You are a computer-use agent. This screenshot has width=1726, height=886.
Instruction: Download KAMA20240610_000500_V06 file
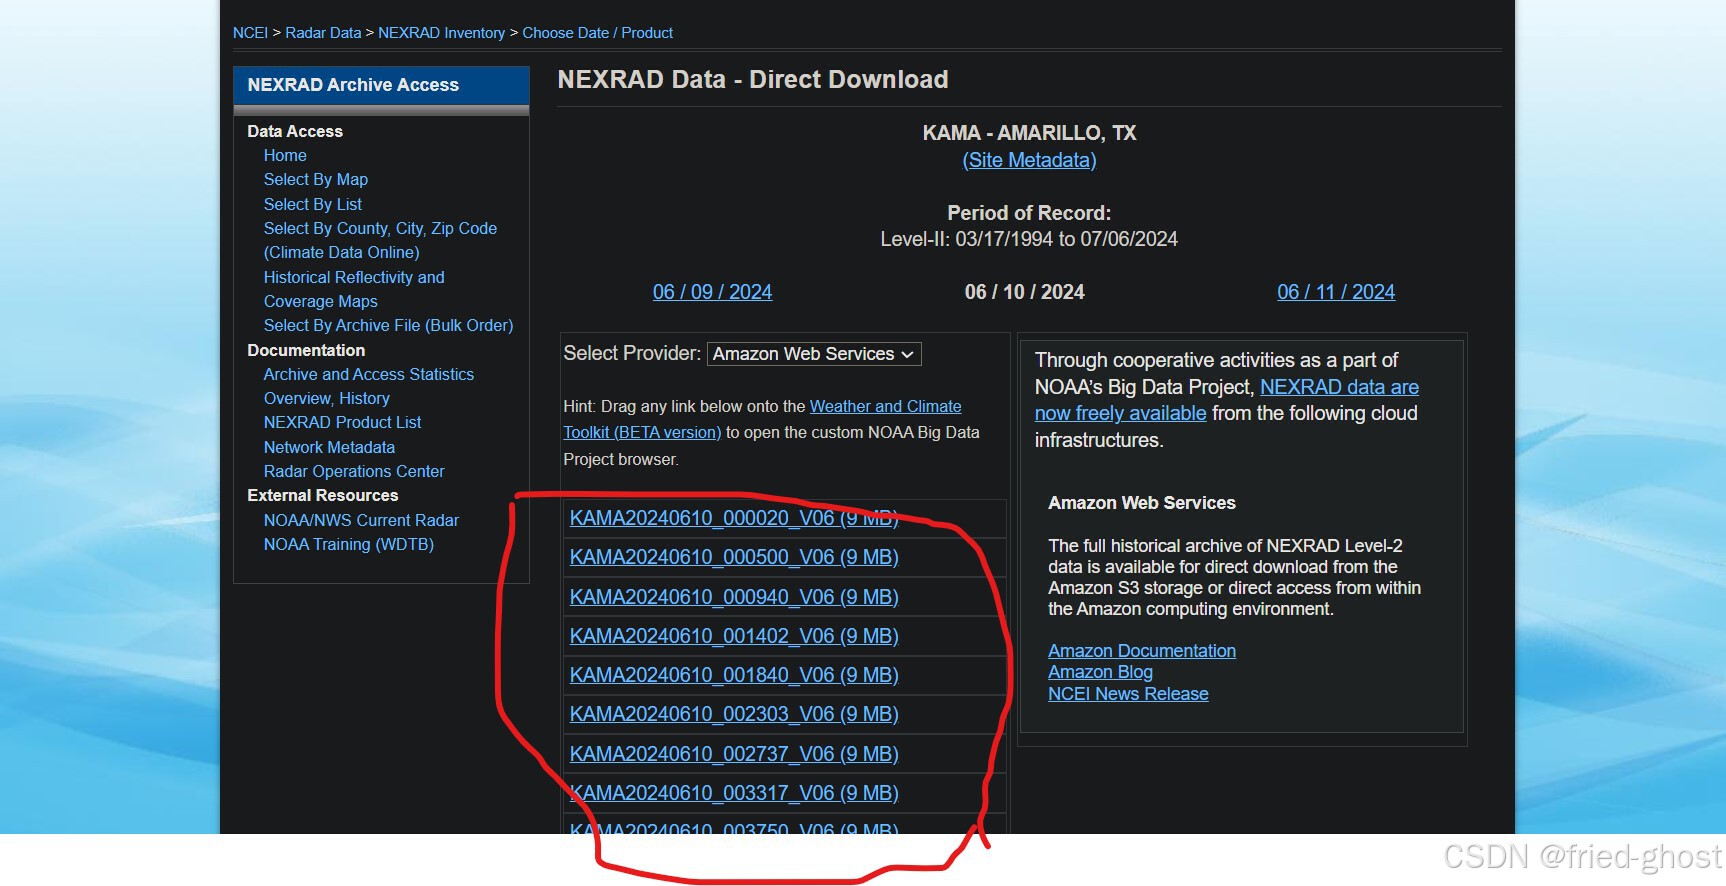pyautogui.click(x=734, y=557)
